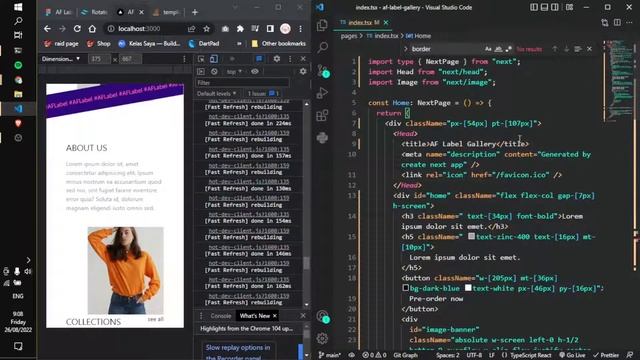Show more bookmarks chevron
Image resolution: width=640 pixels, height=360 pixels.
pos(239,43)
